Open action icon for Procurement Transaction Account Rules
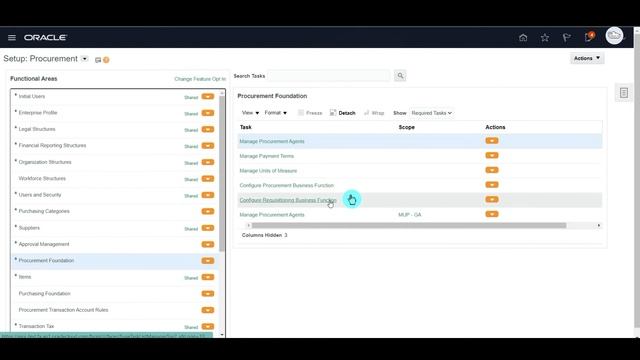Screen dimensions: 640x360 click(208, 310)
